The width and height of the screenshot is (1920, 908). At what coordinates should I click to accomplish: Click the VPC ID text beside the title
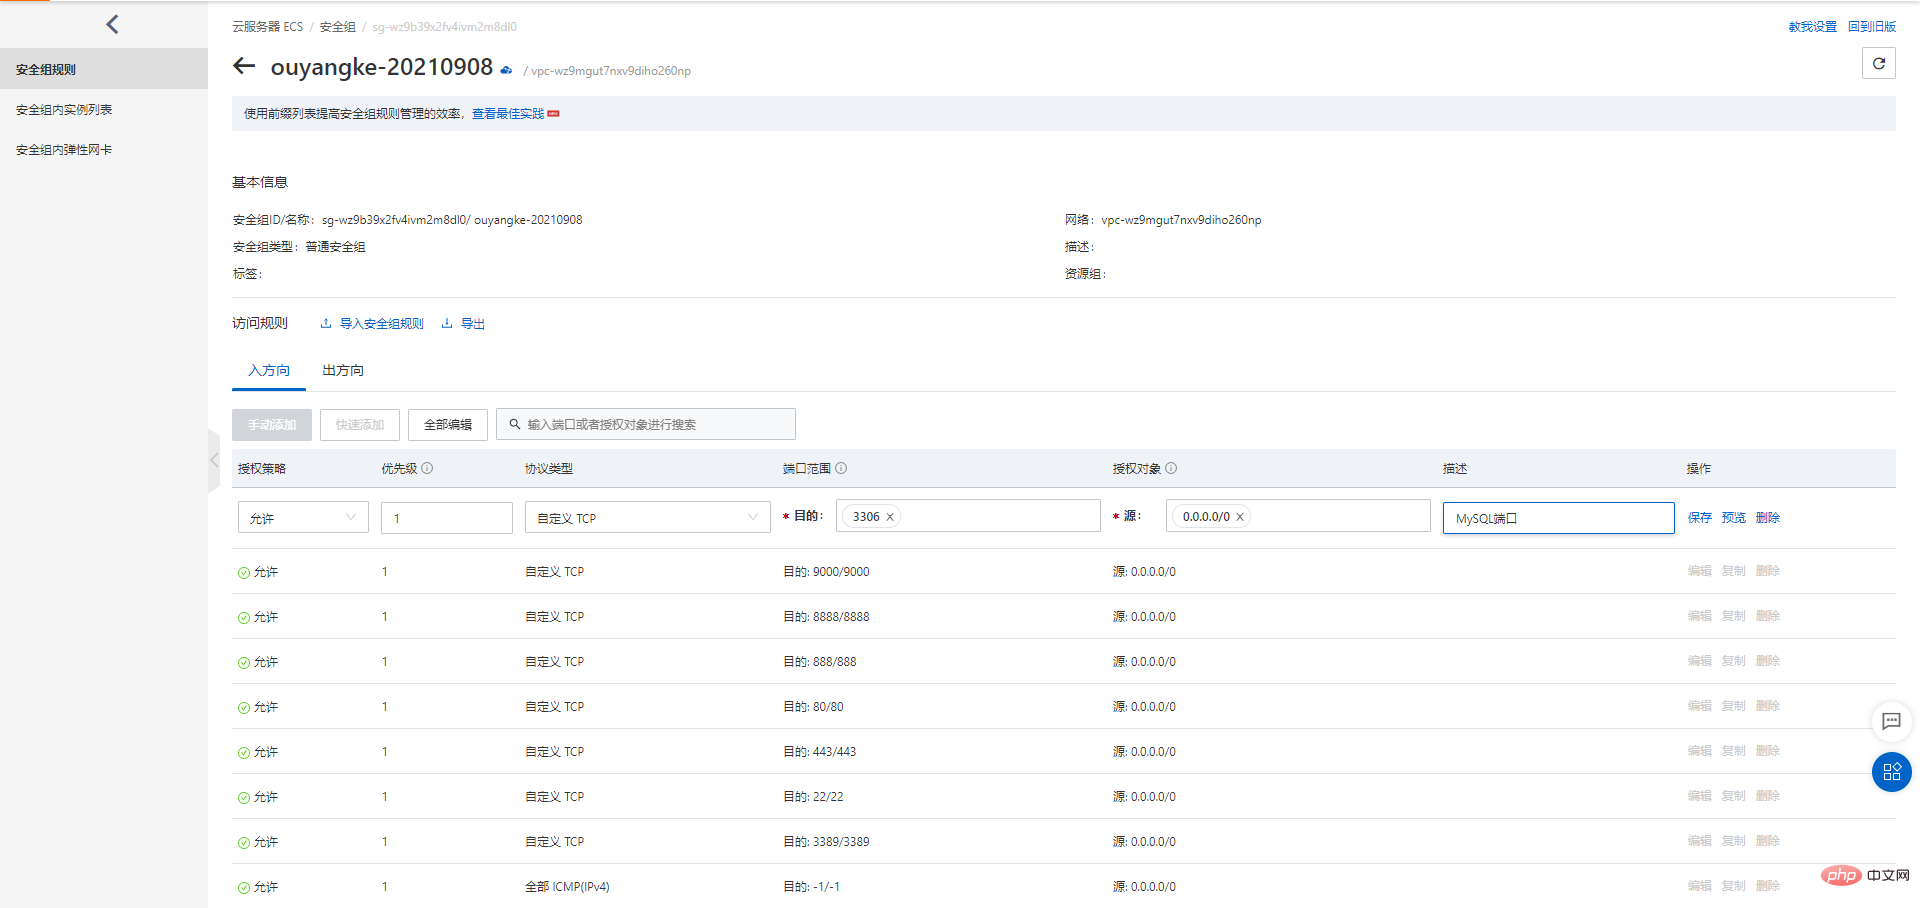[611, 71]
